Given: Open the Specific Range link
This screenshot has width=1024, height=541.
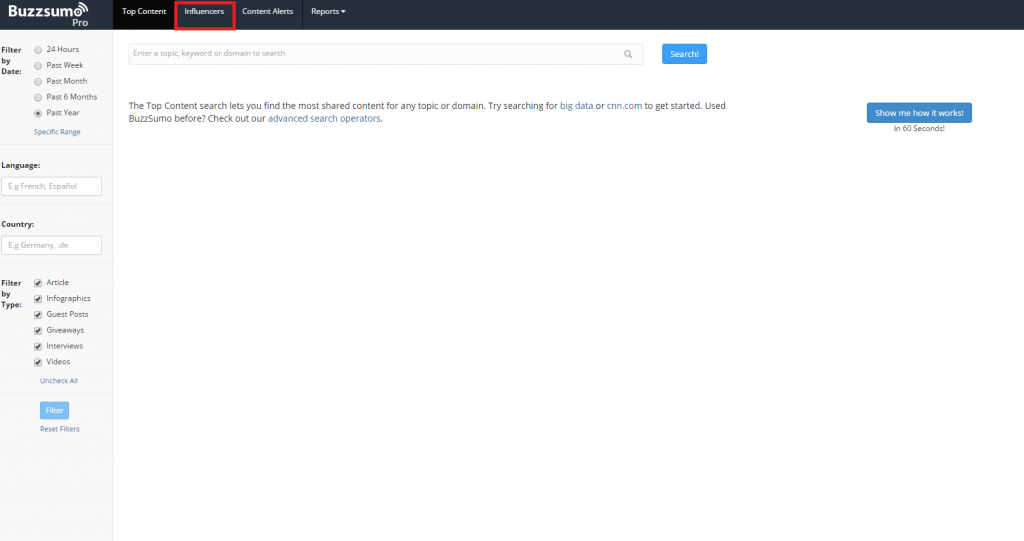Looking at the screenshot, I should click(57, 132).
